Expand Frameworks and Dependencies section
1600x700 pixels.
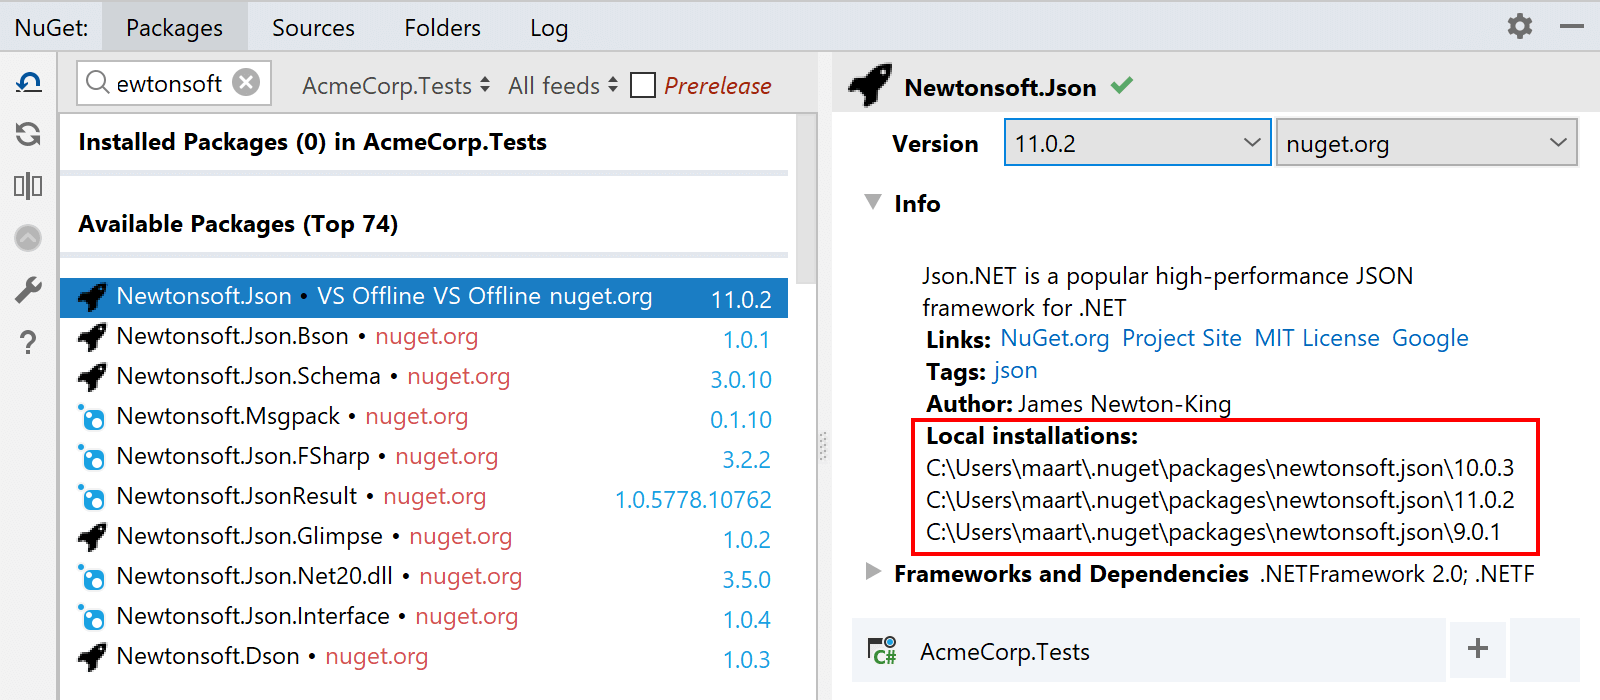pos(873,571)
